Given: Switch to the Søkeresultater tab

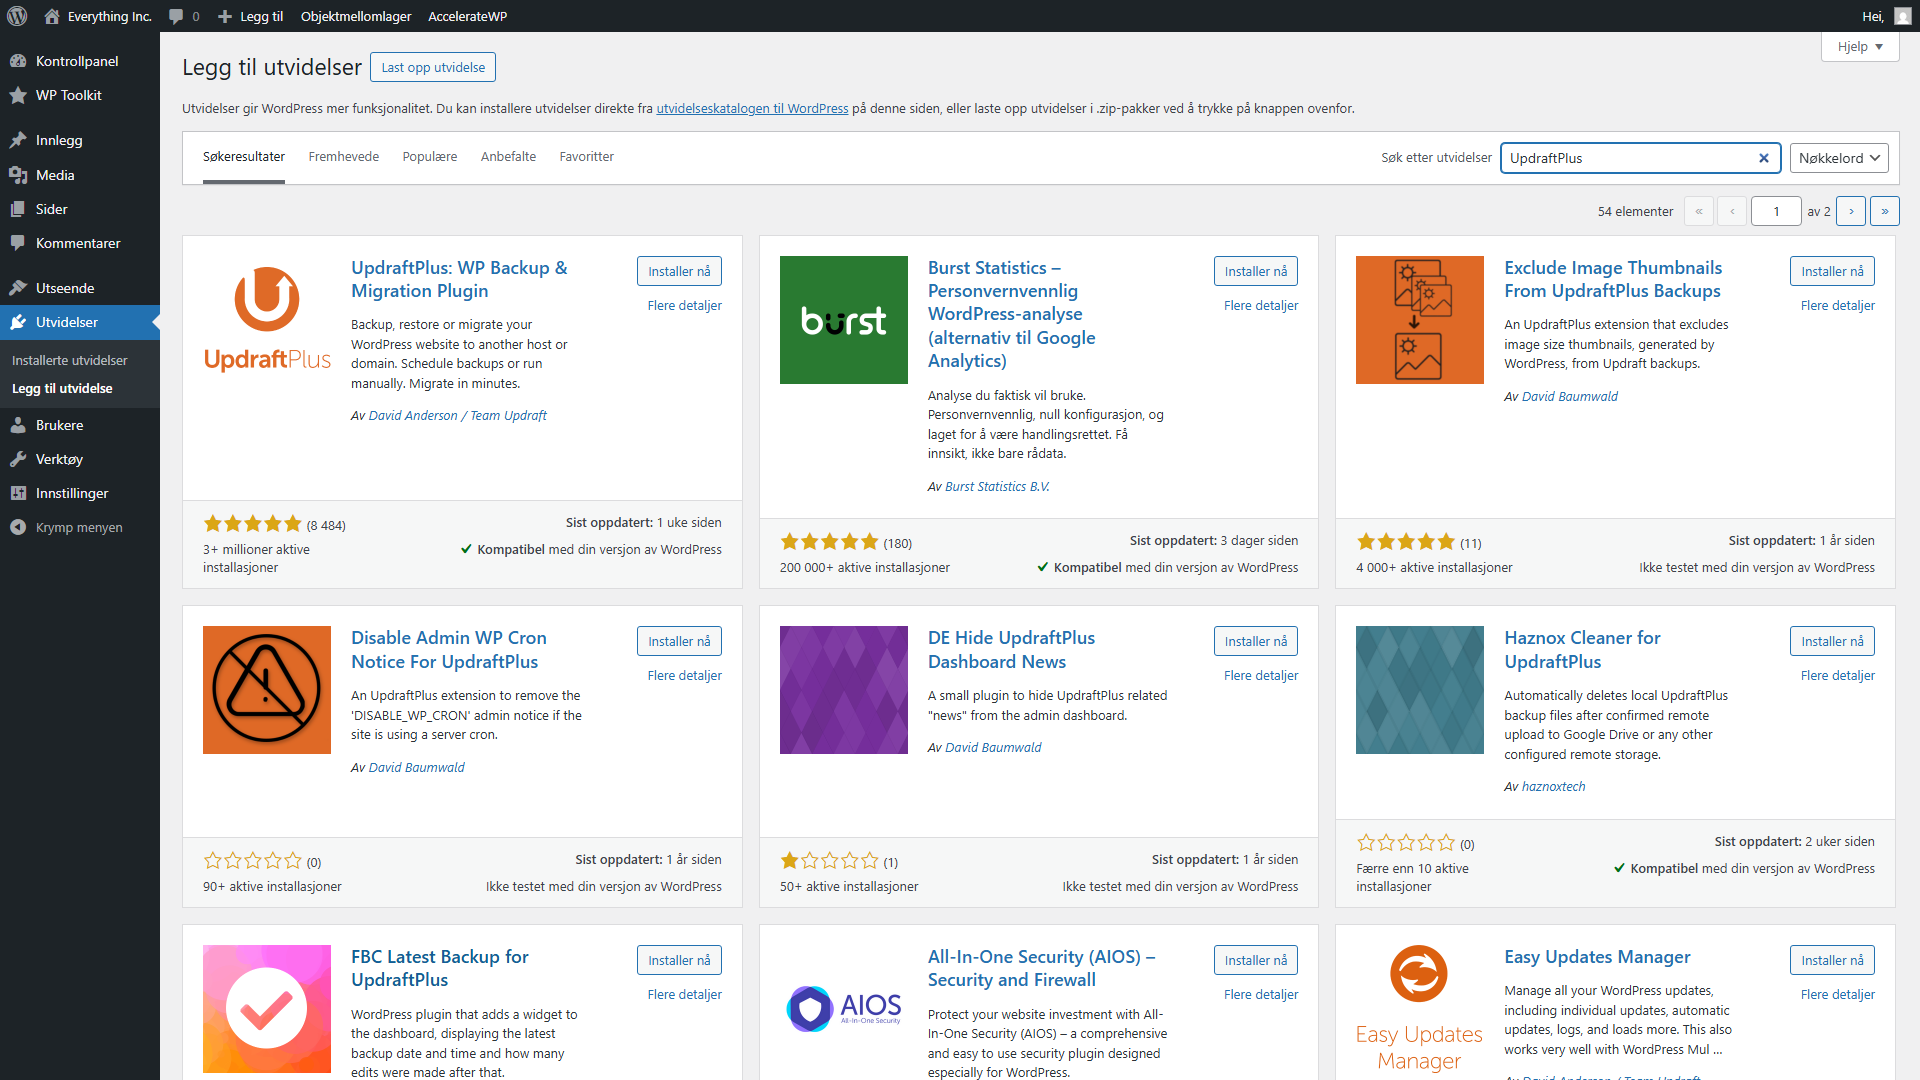Looking at the screenshot, I should pyautogui.click(x=244, y=157).
